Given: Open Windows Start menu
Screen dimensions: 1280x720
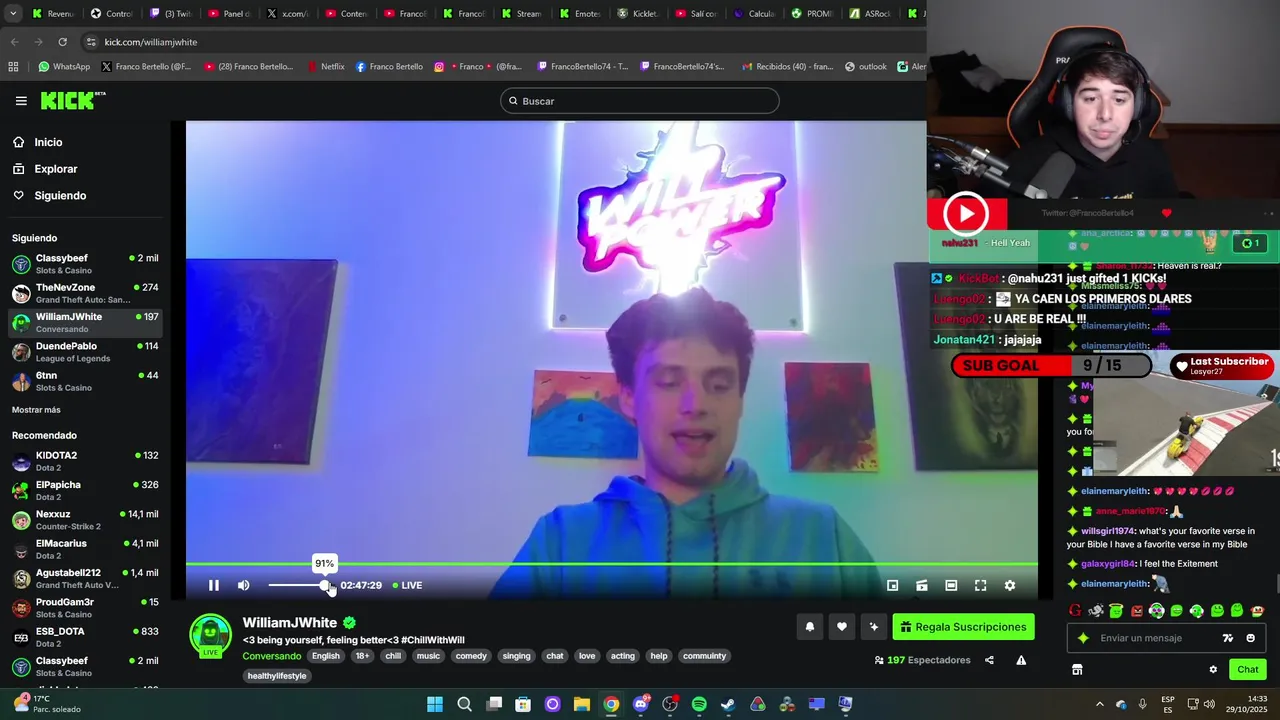Looking at the screenshot, I should pyautogui.click(x=435, y=704).
